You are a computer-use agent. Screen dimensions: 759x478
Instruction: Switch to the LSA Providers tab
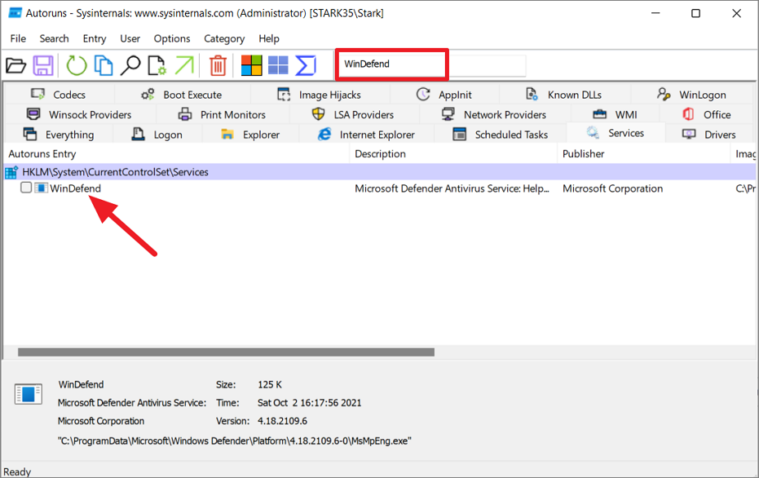coord(353,115)
